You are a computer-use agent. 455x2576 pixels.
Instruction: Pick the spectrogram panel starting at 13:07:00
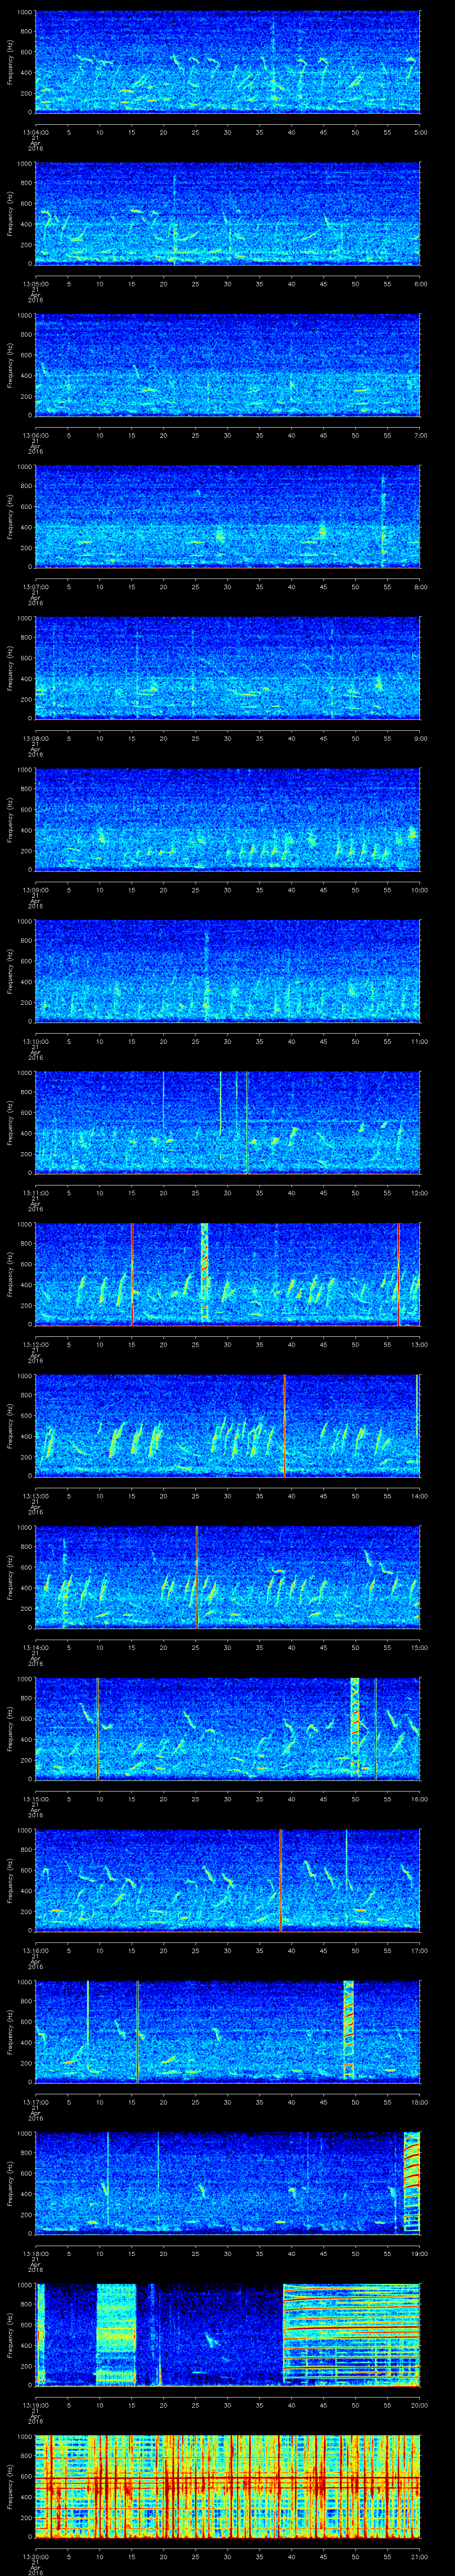click(x=227, y=516)
